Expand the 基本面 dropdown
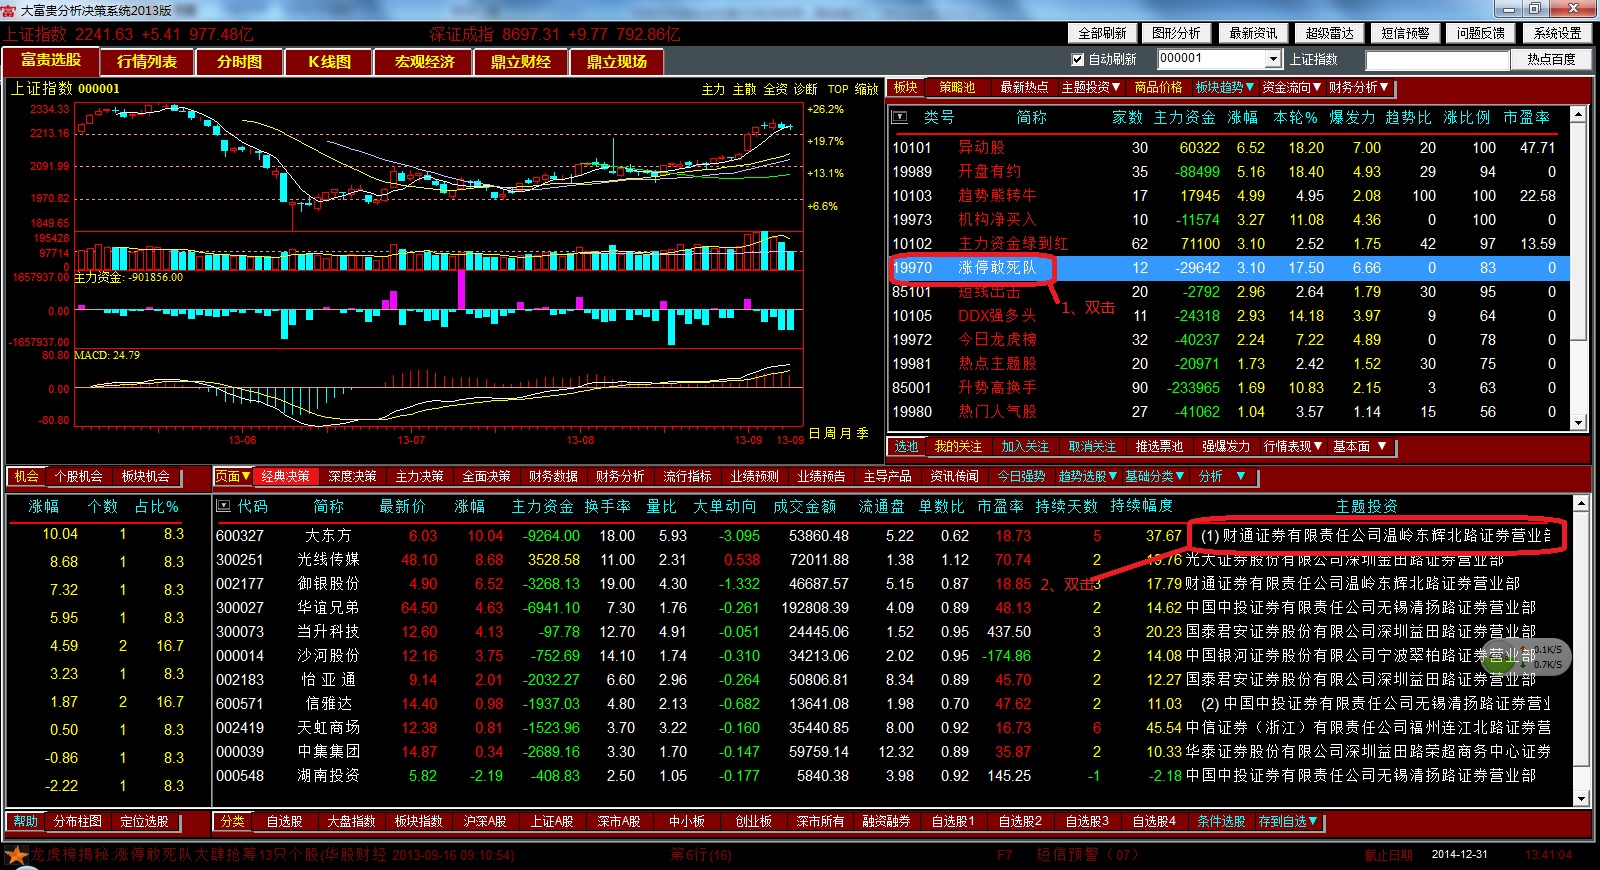The width and height of the screenshot is (1600, 870). [x=1359, y=447]
